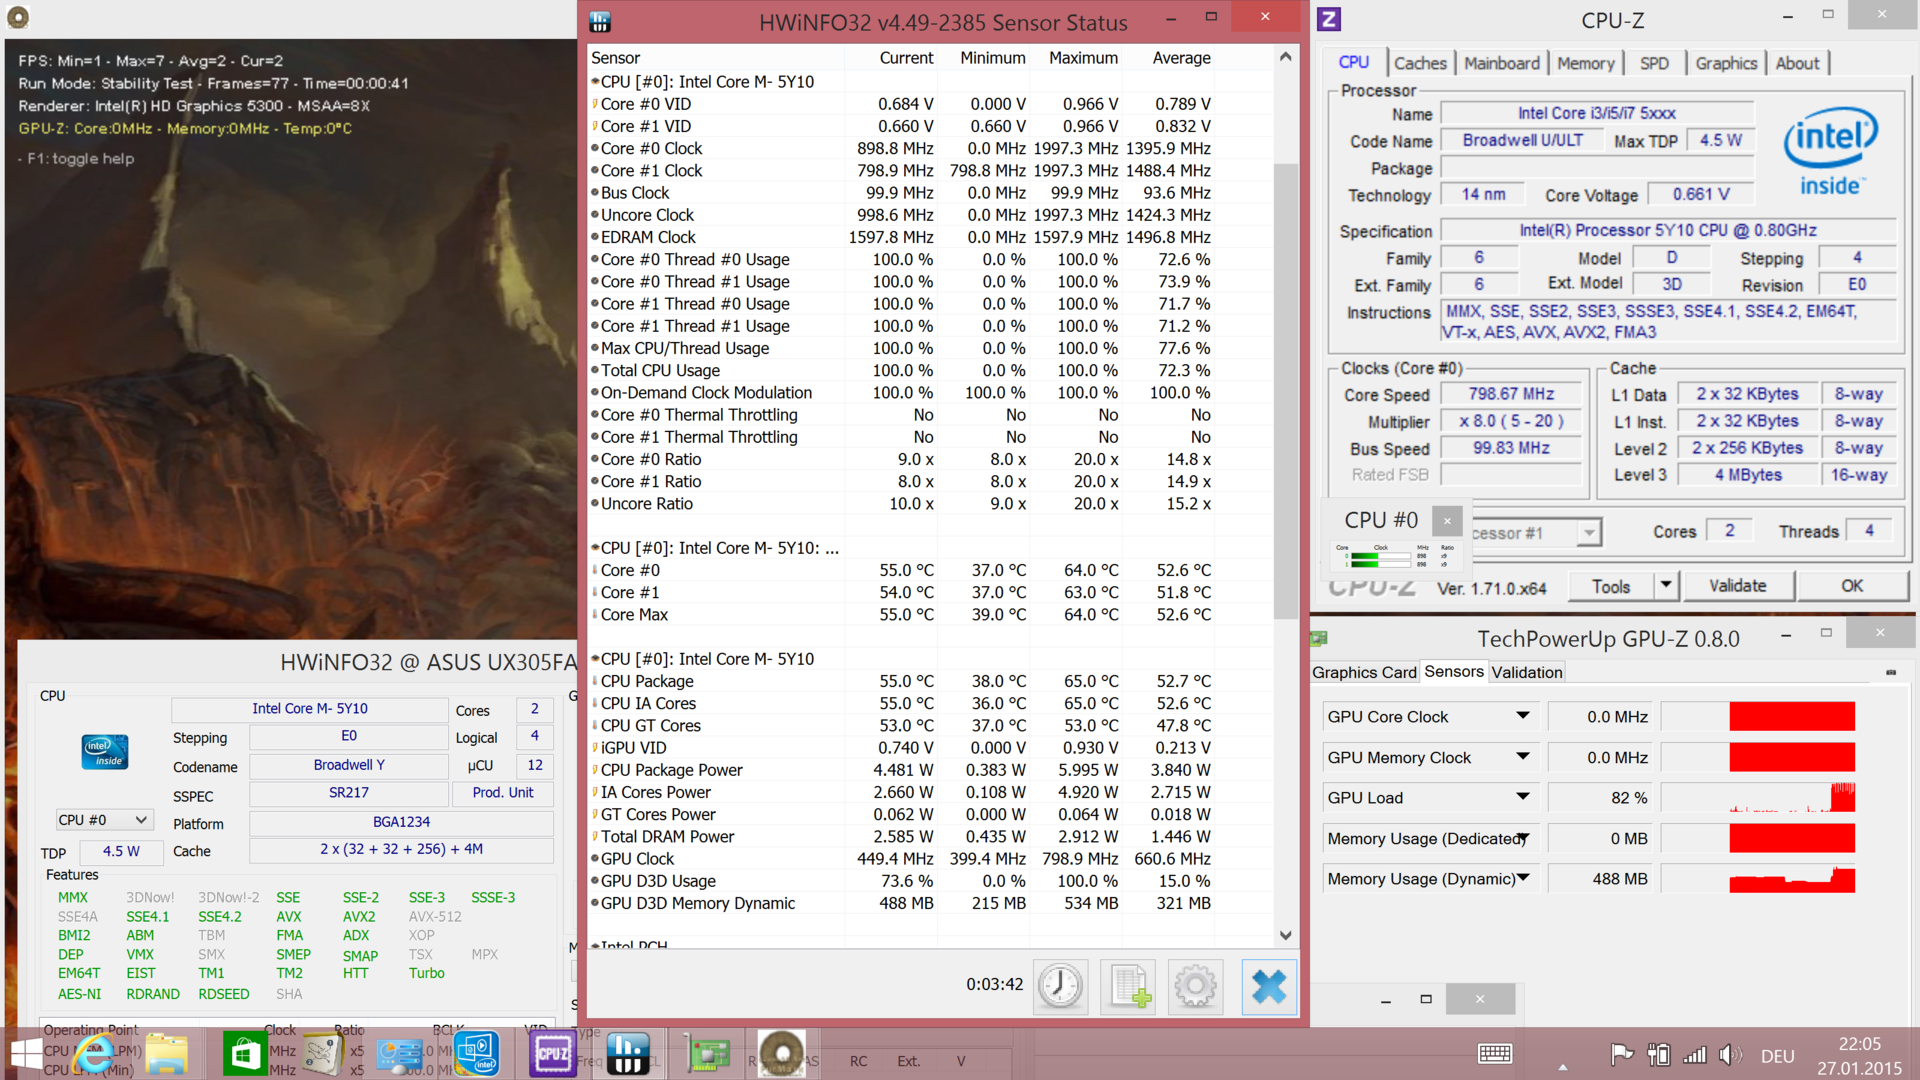Open CPU-Z from the taskbar
This screenshot has width=1920, height=1080.
coord(553,1054)
